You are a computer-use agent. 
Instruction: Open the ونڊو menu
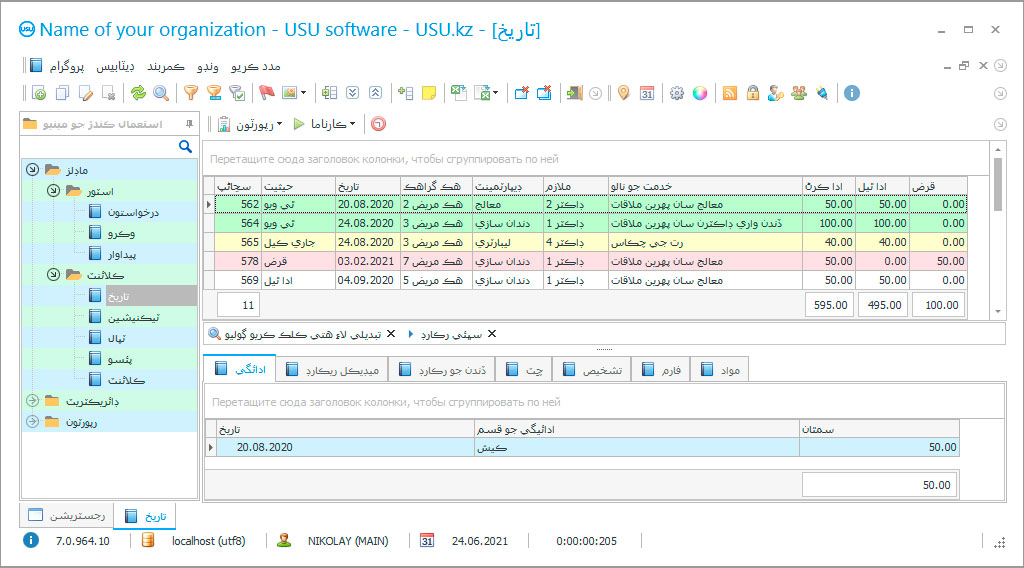click(x=208, y=67)
